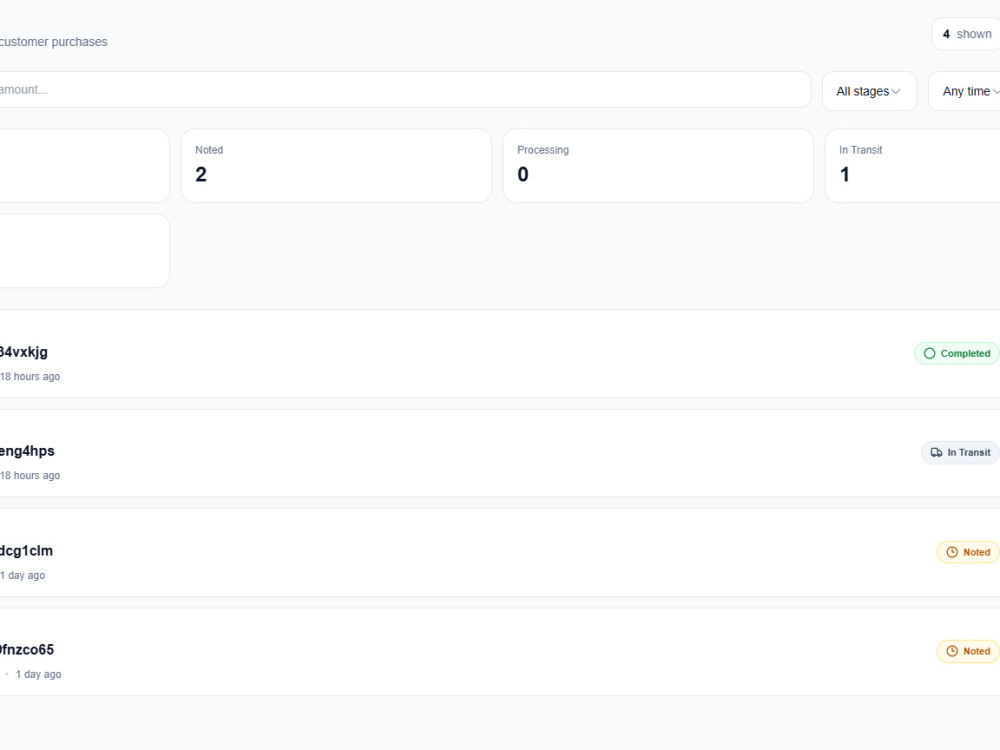Click the circle icon in Completed badge
The height and width of the screenshot is (750, 1000).
[x=930, y=353]
